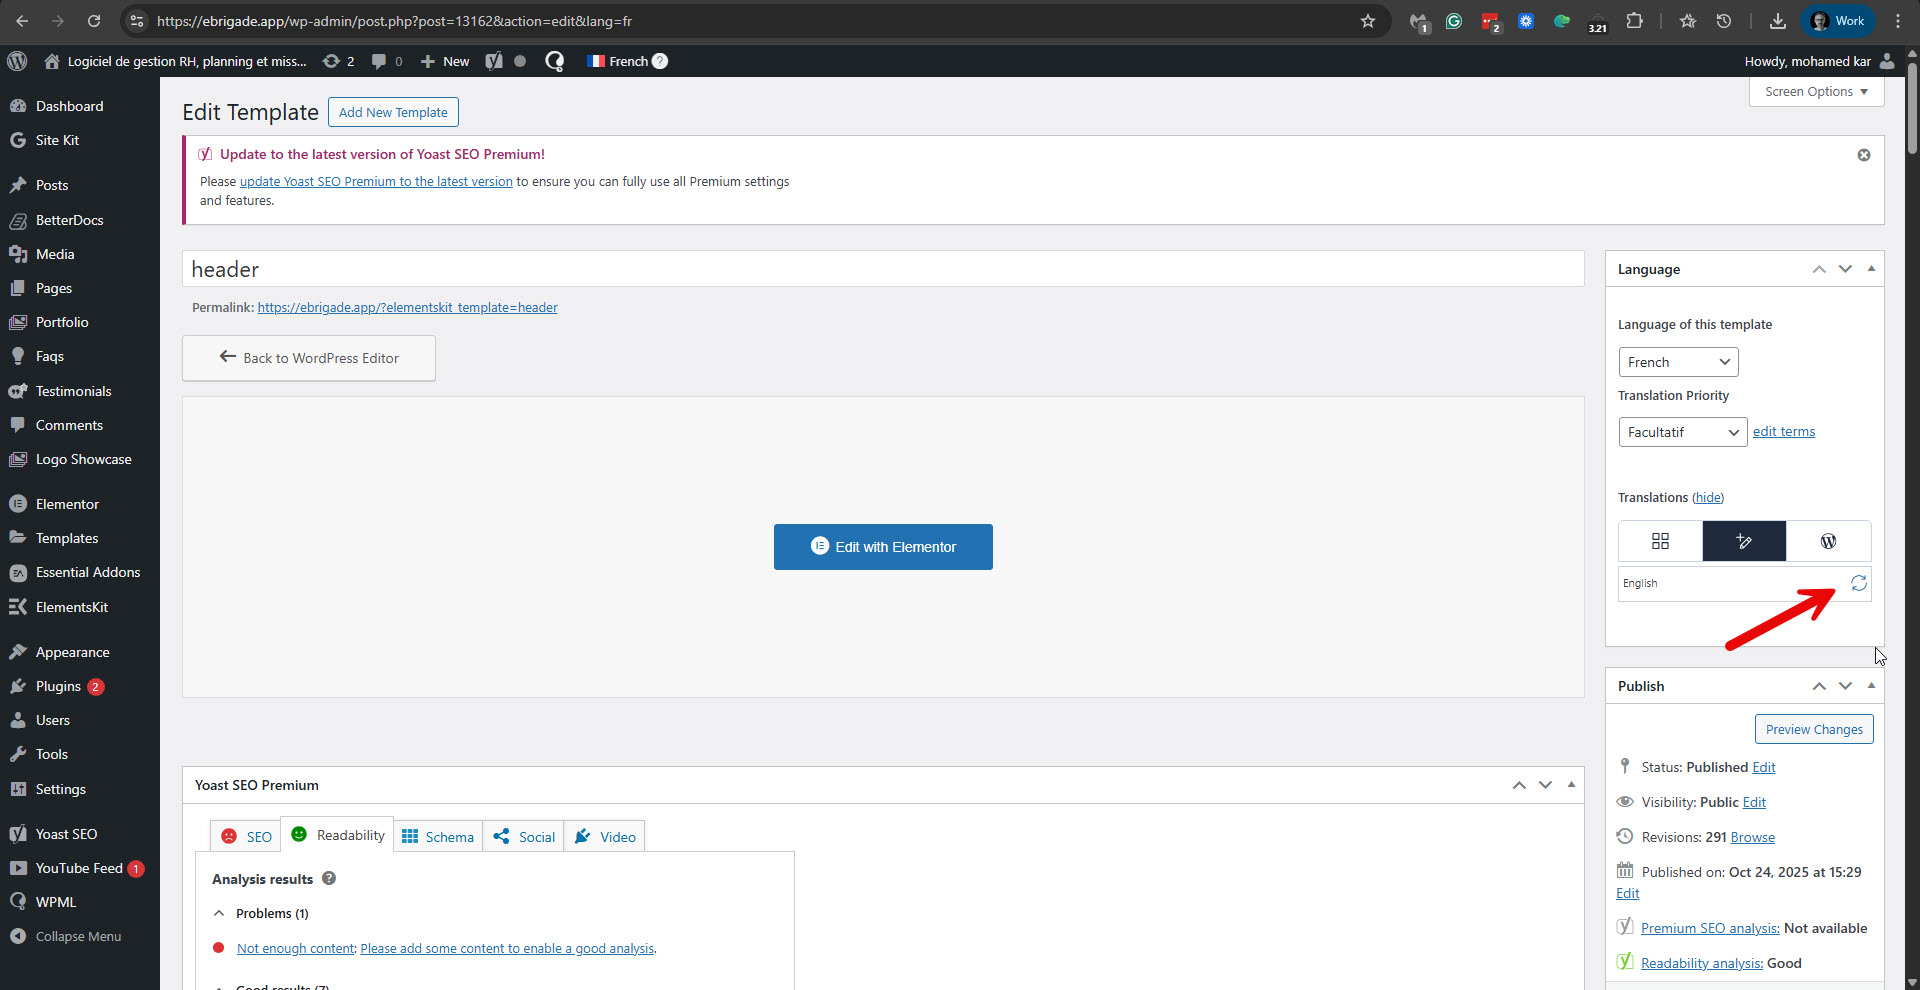Select the WordPress editor translation icon
The width and height of the screenshot is (1920, 990).
coord(1828,541)
